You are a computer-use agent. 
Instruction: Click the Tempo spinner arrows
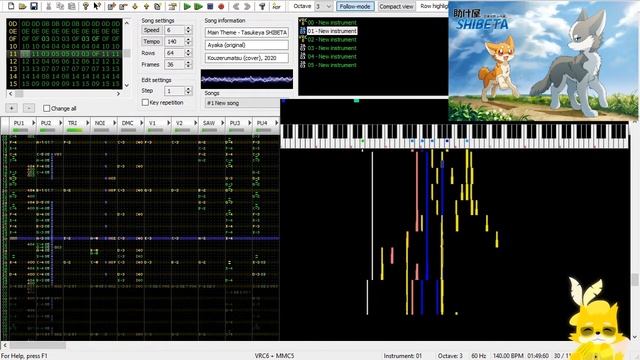pos(188,41)
